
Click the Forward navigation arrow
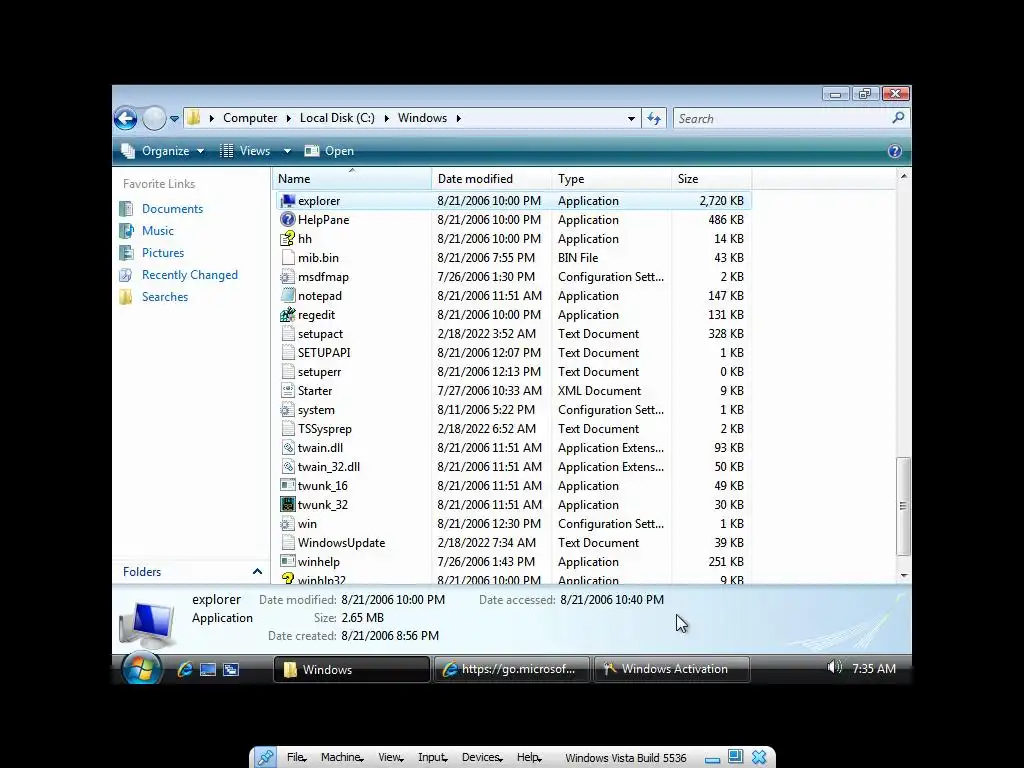[154, 119]
